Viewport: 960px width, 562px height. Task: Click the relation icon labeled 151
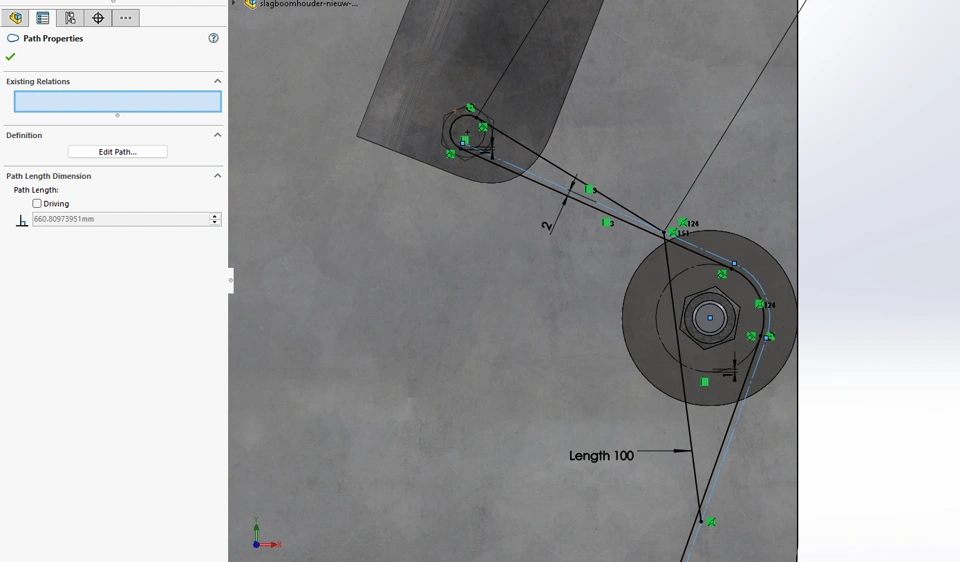click(x=673, y=233)
